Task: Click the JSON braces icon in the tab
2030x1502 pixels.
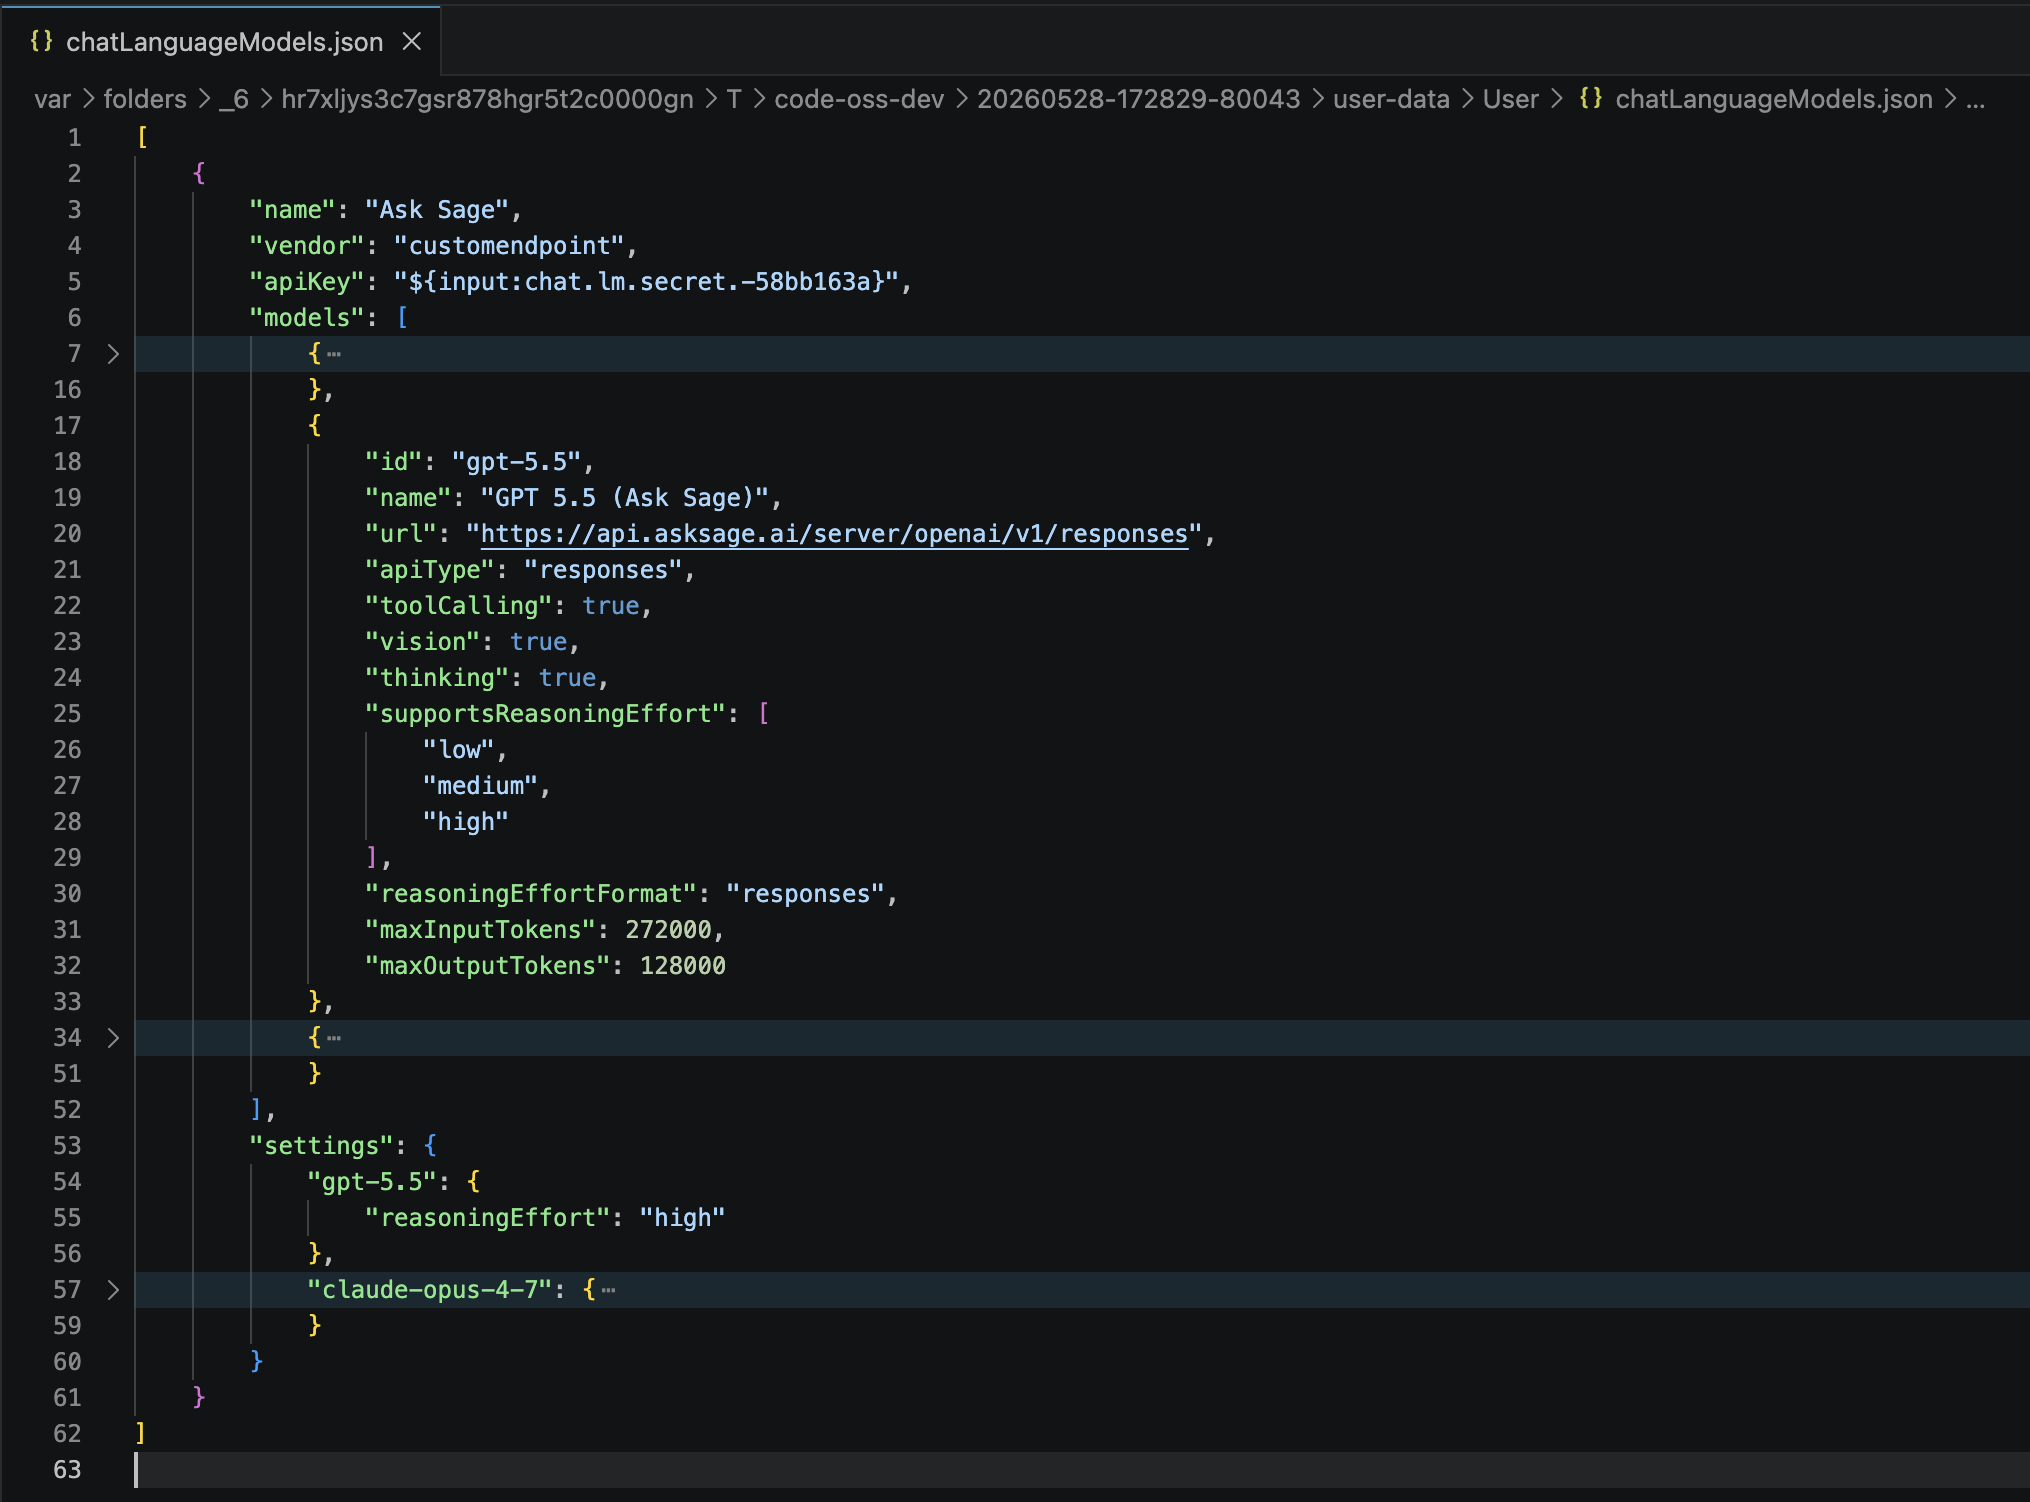Action: pos(41,41)
